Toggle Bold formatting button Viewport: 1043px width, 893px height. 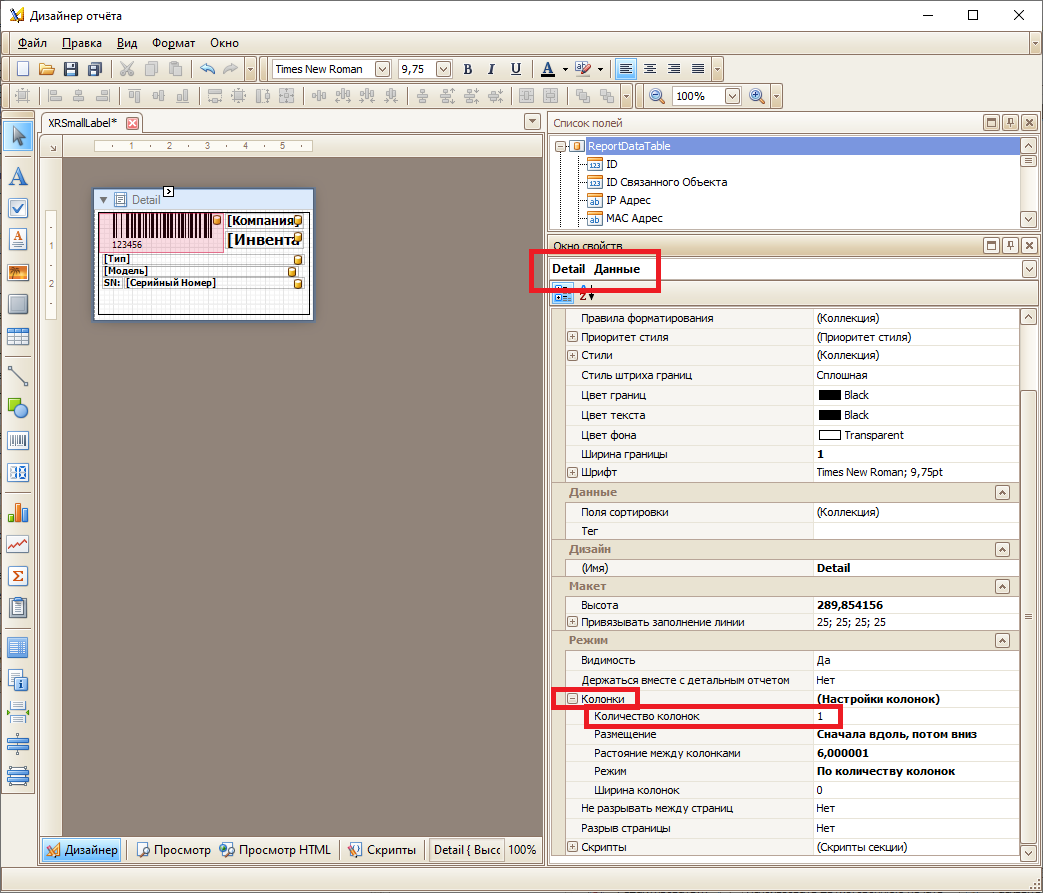468,69
